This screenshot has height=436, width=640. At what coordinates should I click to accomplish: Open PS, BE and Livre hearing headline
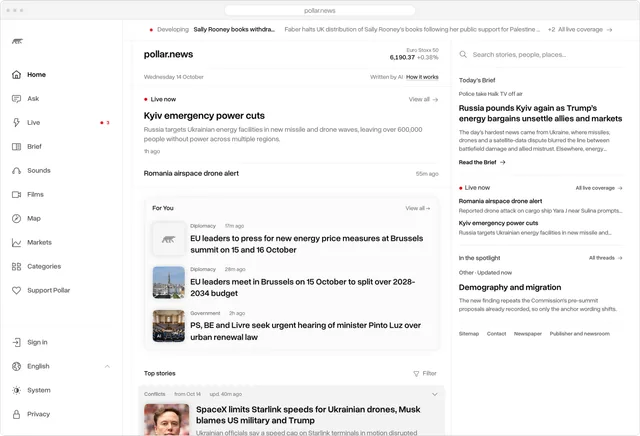pyautogui.click(x=305, y=331)
